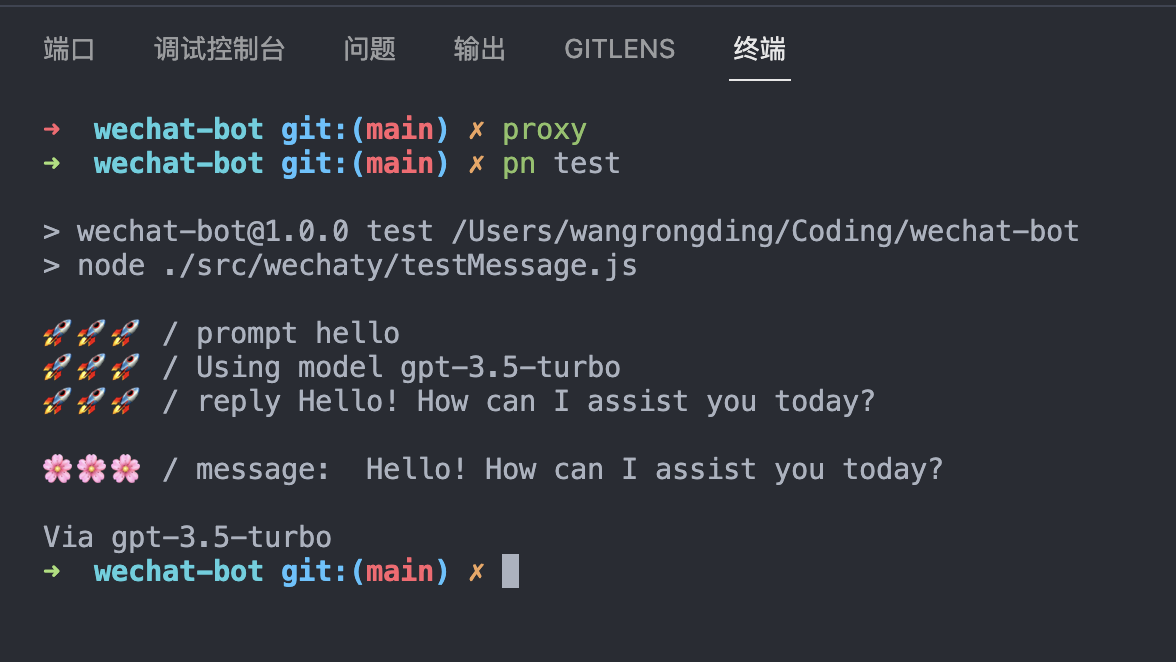The height and width of the screenshot is (662, 1176).
Task: Click the "proxy" command text
Action: (x=544, y=130)
